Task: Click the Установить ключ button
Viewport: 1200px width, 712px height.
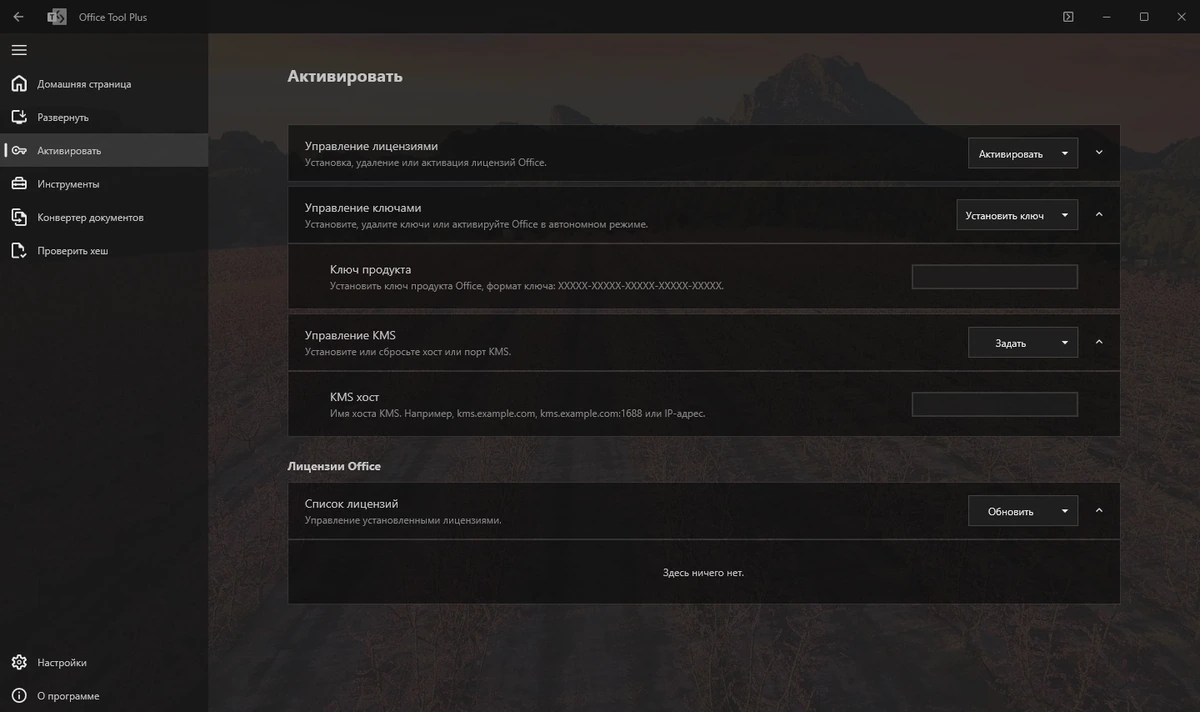Action: coord(1004,215)
